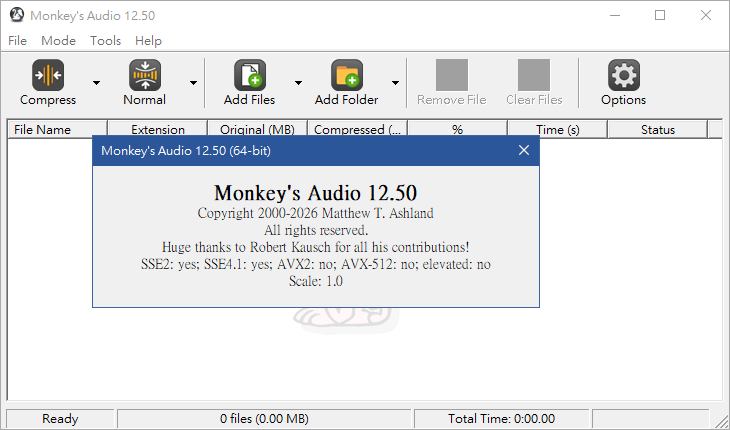Screen dimensions: 730x430
Task: Open the Tools menu
Action: pos(106,41)
